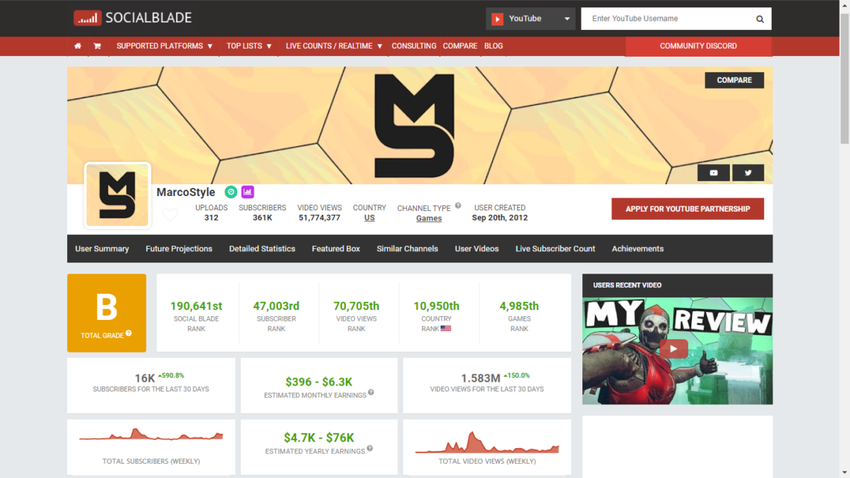Click the Games channel type link
Screen dimensions: 850x478
[429, 218]
